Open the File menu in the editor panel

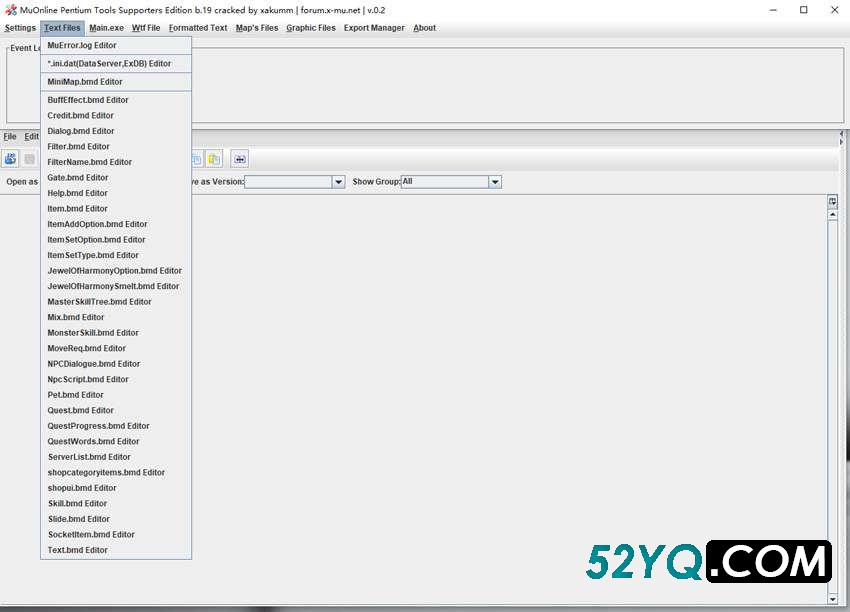[x=10, y=137]
